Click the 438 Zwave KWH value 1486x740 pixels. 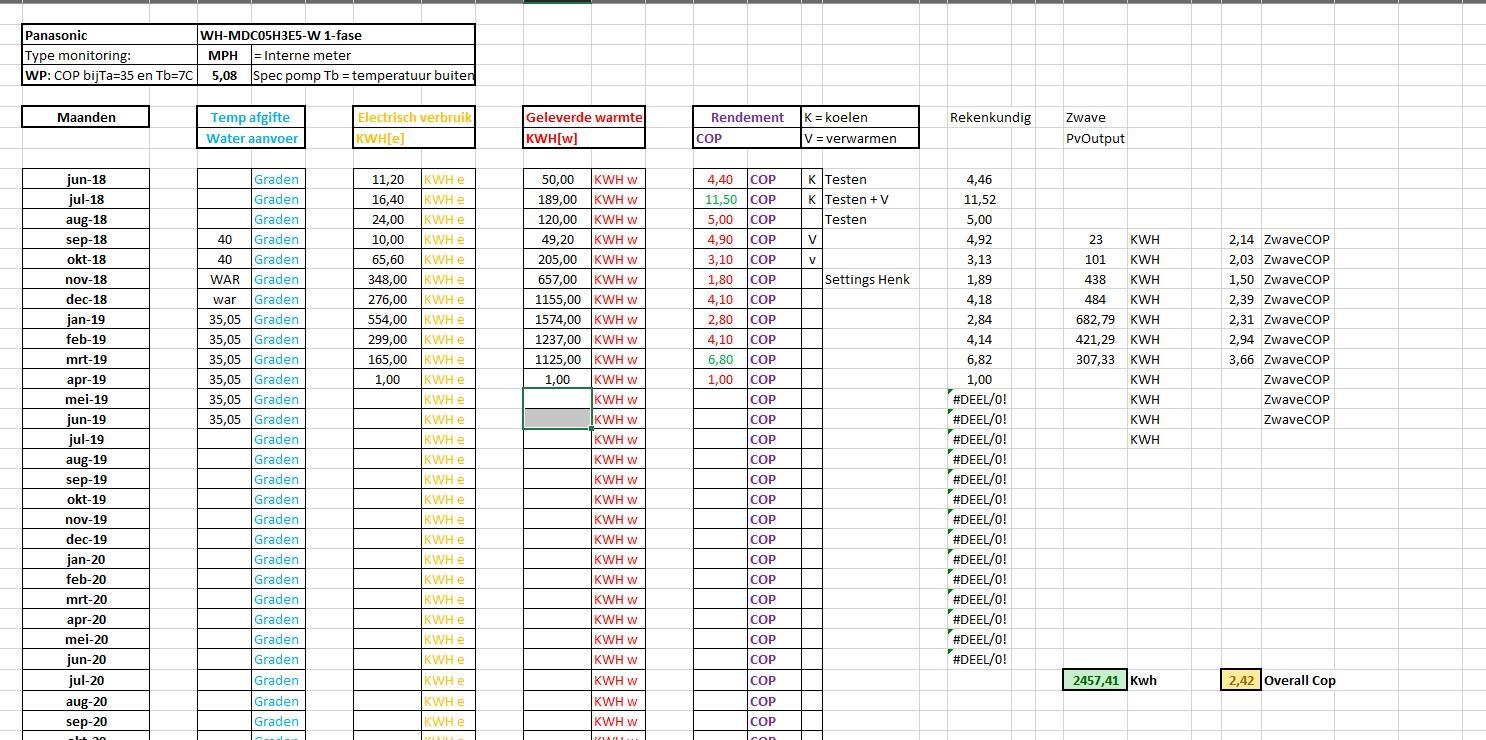tap(1095, 279)
